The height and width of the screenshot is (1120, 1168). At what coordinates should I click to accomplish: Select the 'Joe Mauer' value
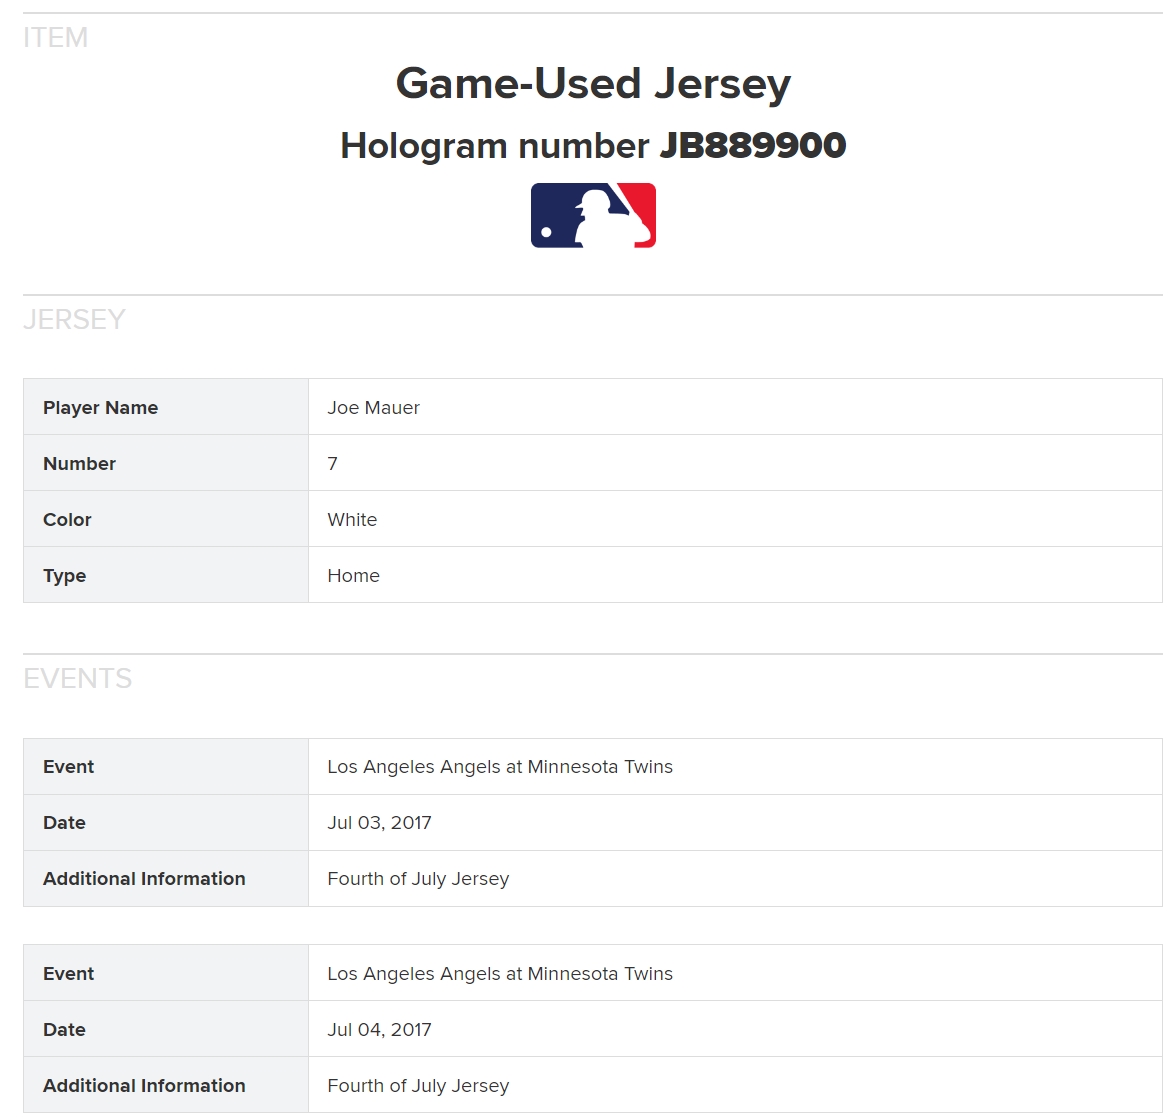pos(373,407)
